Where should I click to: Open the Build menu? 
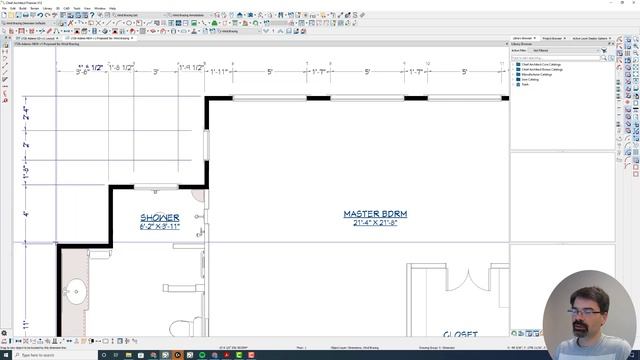(23, 8)
